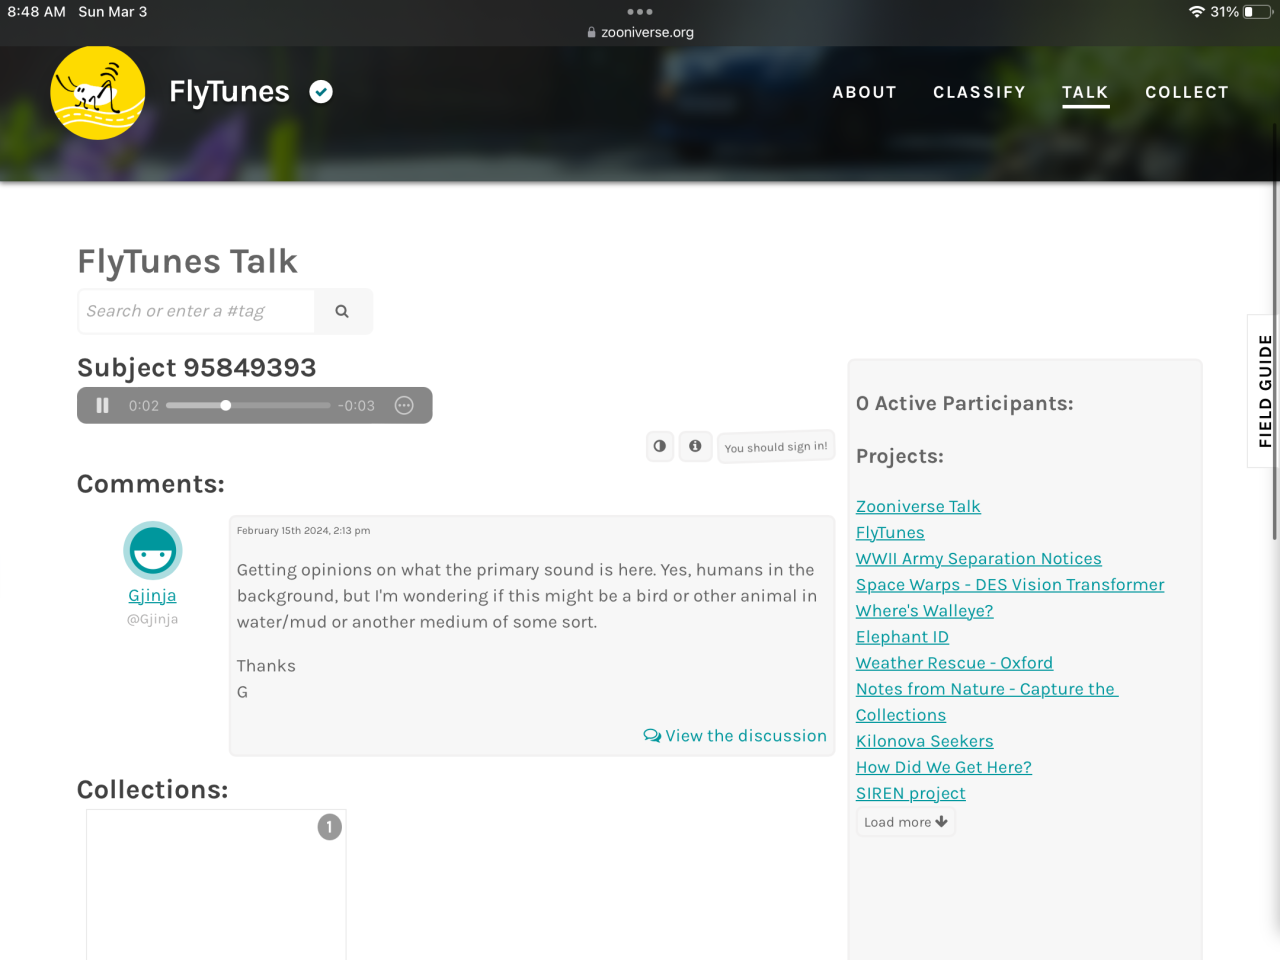The image size is (1280, 960).
Task: Open Notes from Nature - Capture the Collections link
Action: [986, 702]
